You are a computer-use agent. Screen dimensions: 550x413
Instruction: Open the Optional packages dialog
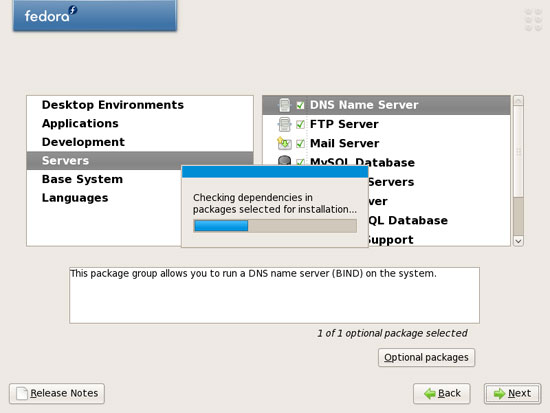coord(427,358)
